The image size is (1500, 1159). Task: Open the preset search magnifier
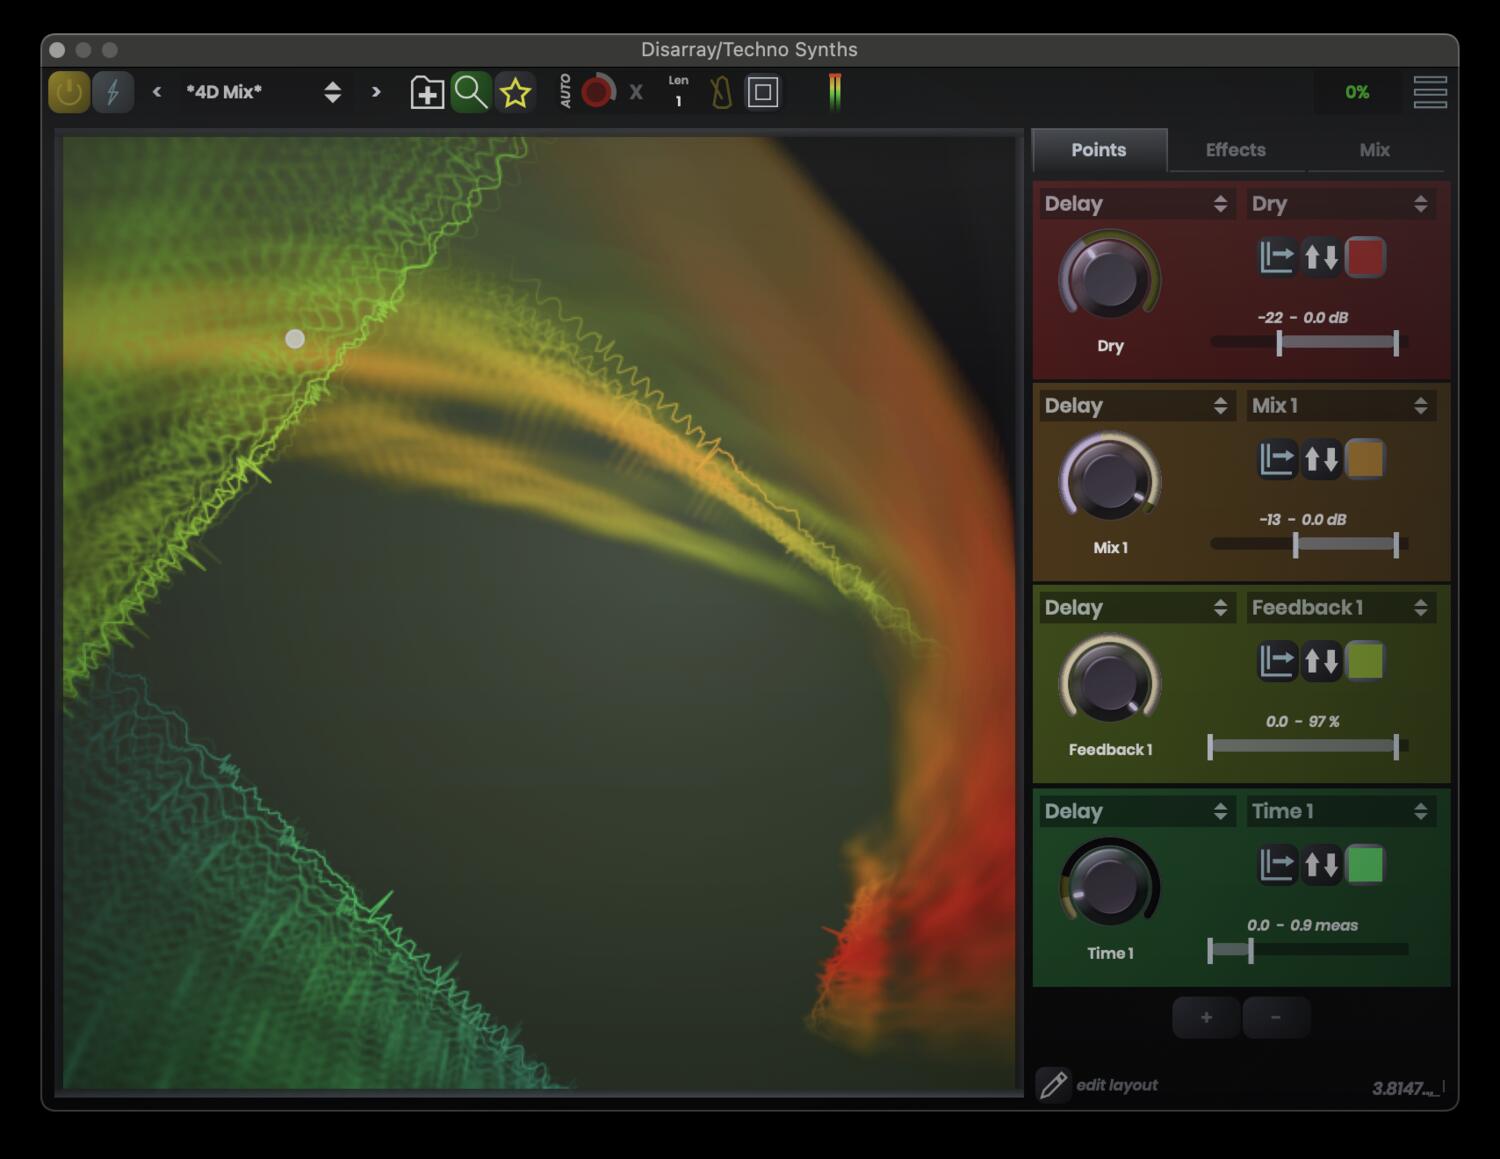coord(470,92)
